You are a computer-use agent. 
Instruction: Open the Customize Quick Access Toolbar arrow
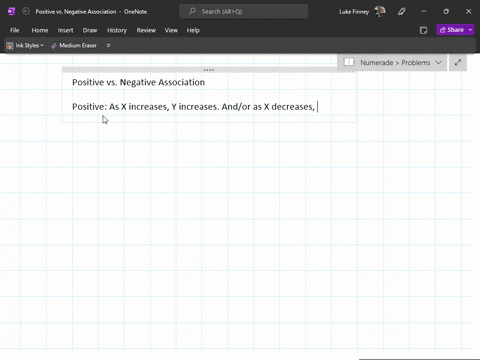[x=108, y=46]
